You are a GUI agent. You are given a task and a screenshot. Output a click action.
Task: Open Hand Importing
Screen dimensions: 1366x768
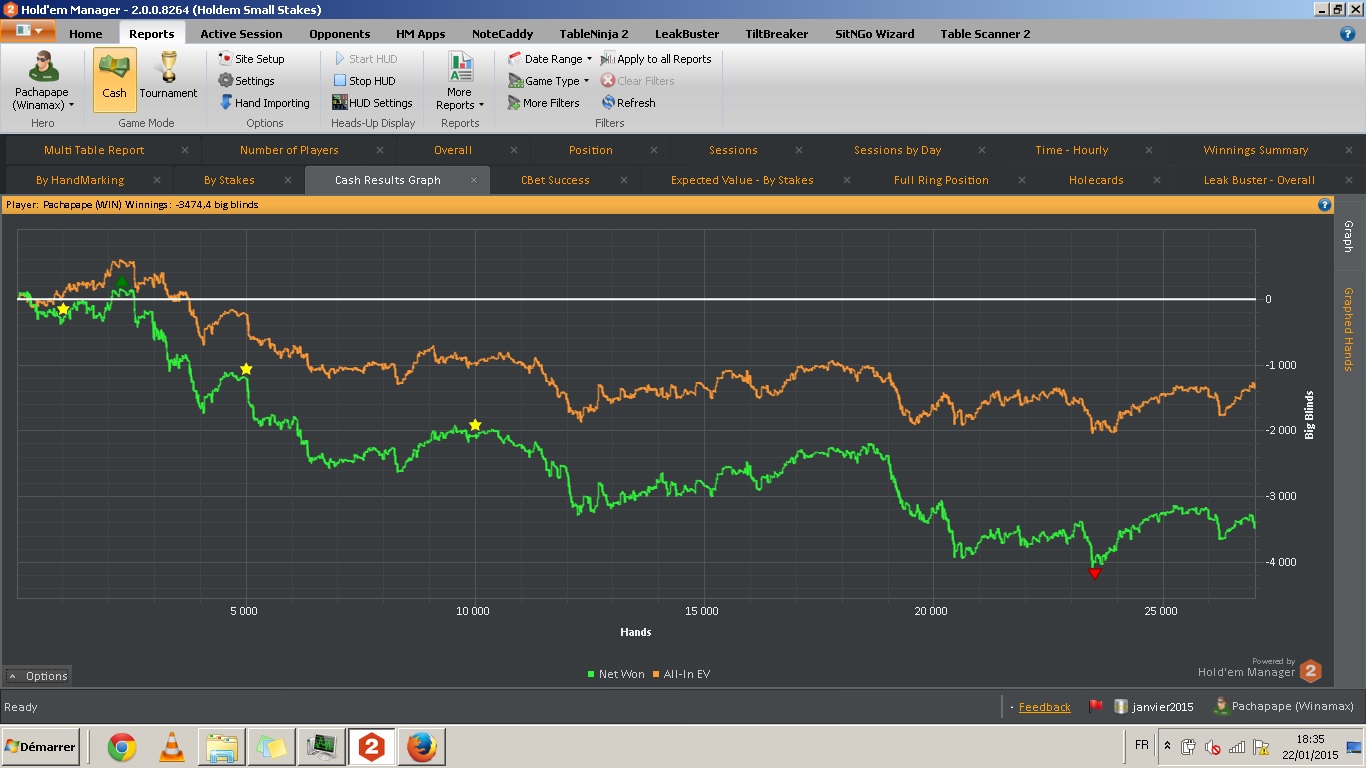(264, 103)
